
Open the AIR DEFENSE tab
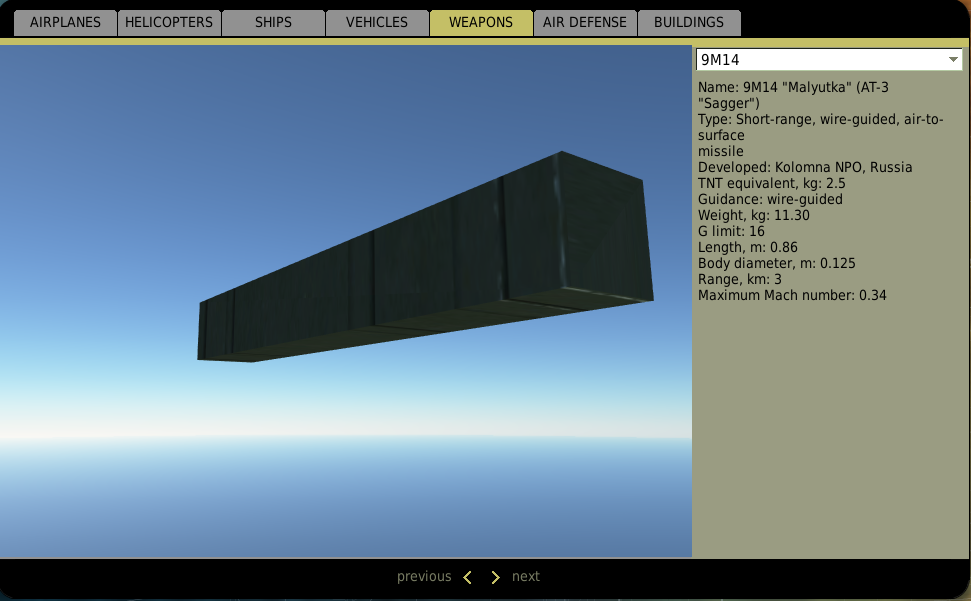point(585,23)
